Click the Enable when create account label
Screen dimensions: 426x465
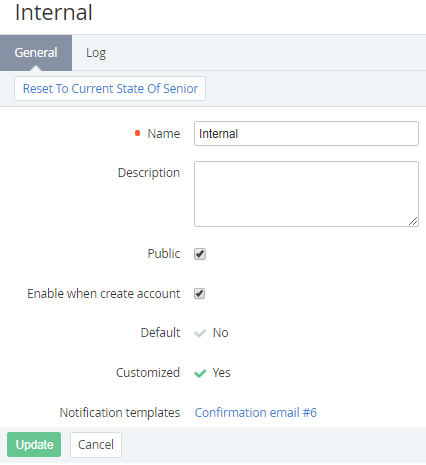(104, 294)
